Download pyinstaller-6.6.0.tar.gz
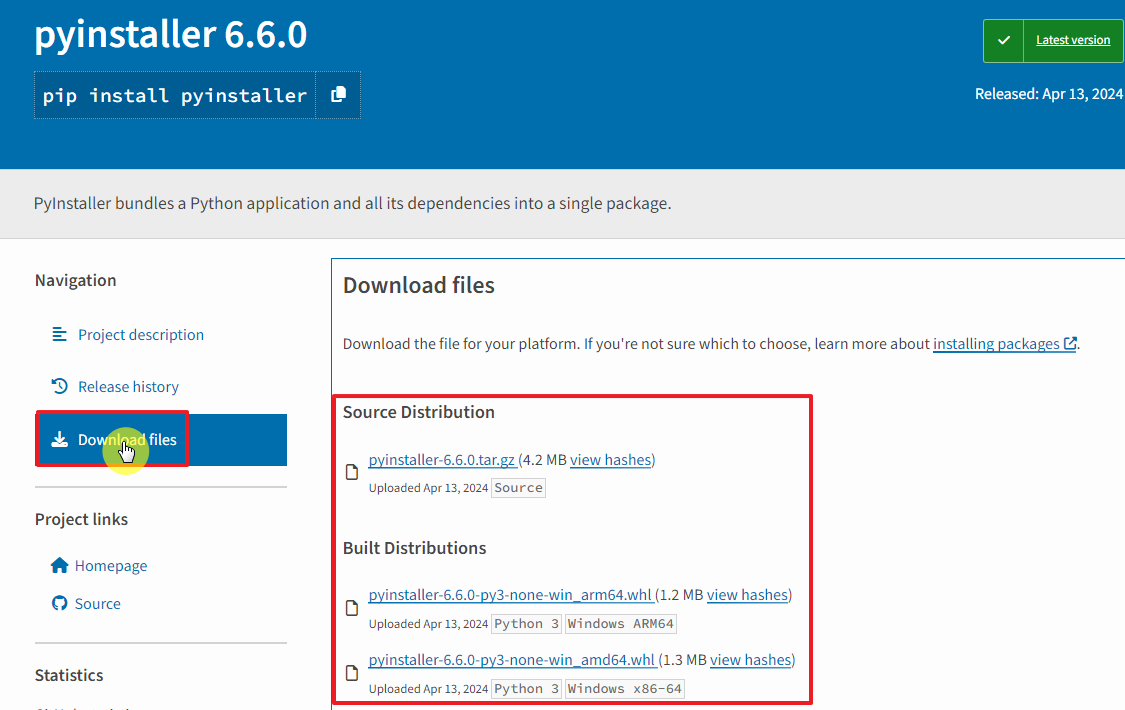1125x710 pixels. (x=442, y=460)
